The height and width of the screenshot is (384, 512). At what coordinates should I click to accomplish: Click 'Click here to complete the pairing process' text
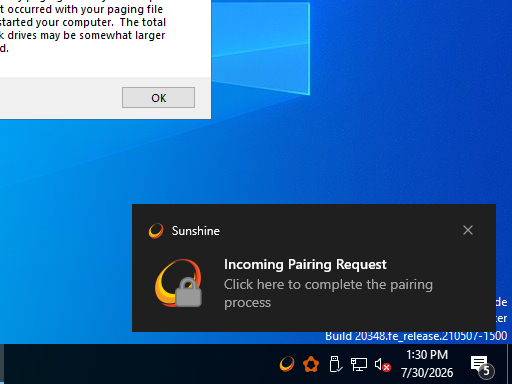tap(328, 293)
